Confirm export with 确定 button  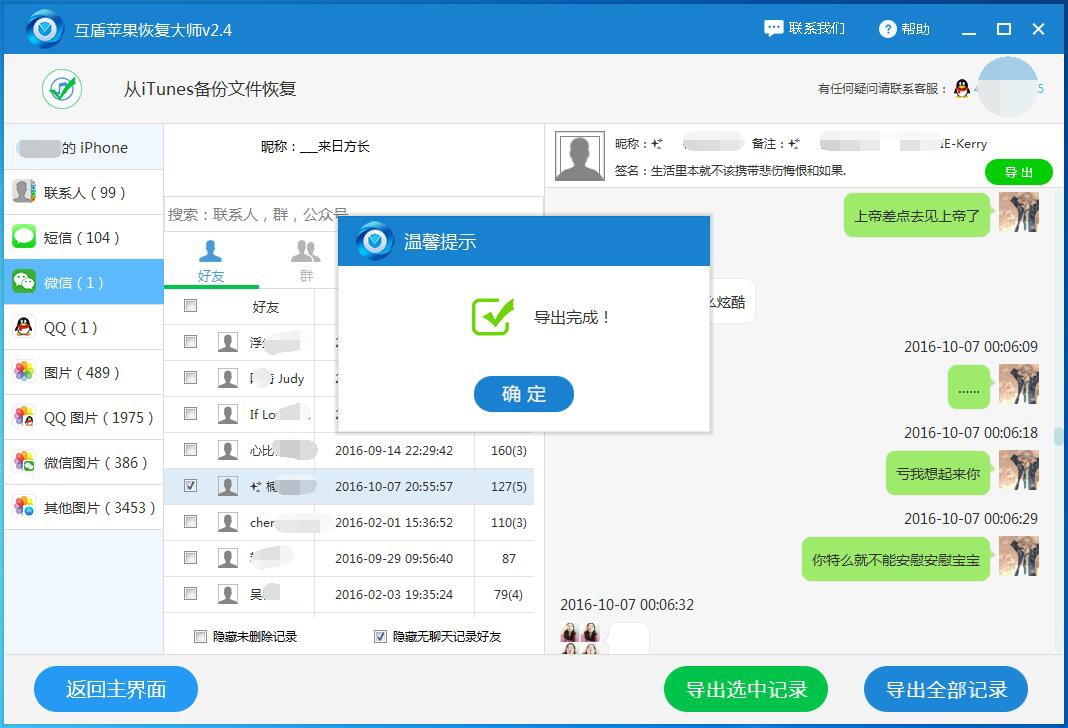point(523,394)
